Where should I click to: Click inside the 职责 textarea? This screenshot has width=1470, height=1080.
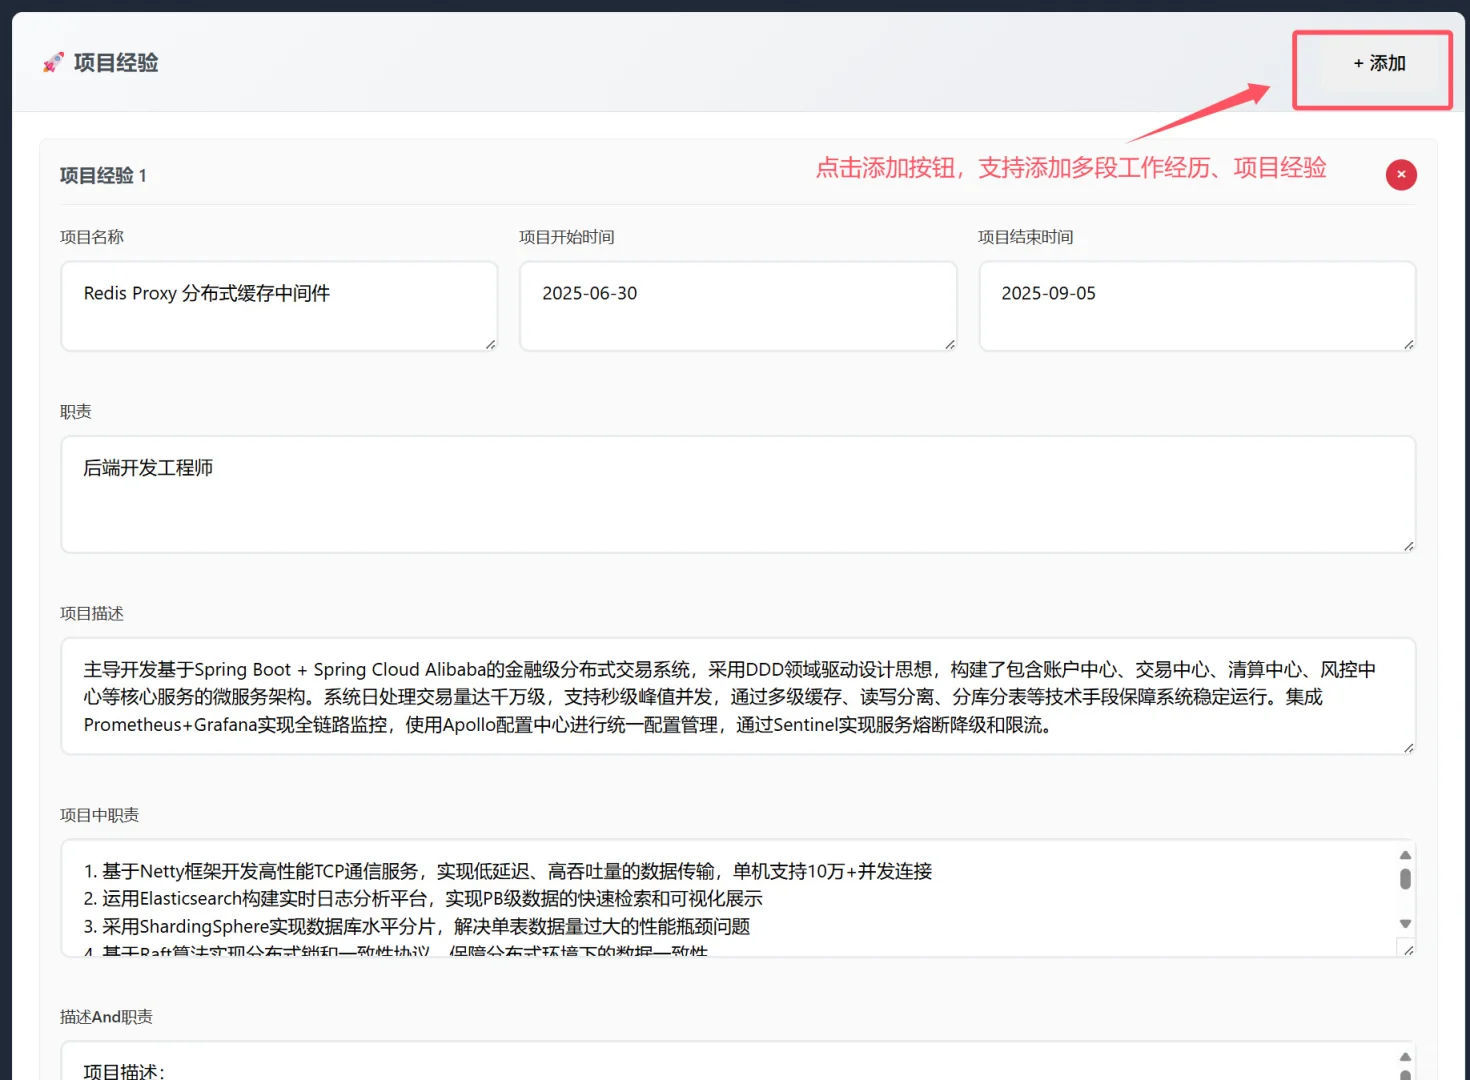700,490
